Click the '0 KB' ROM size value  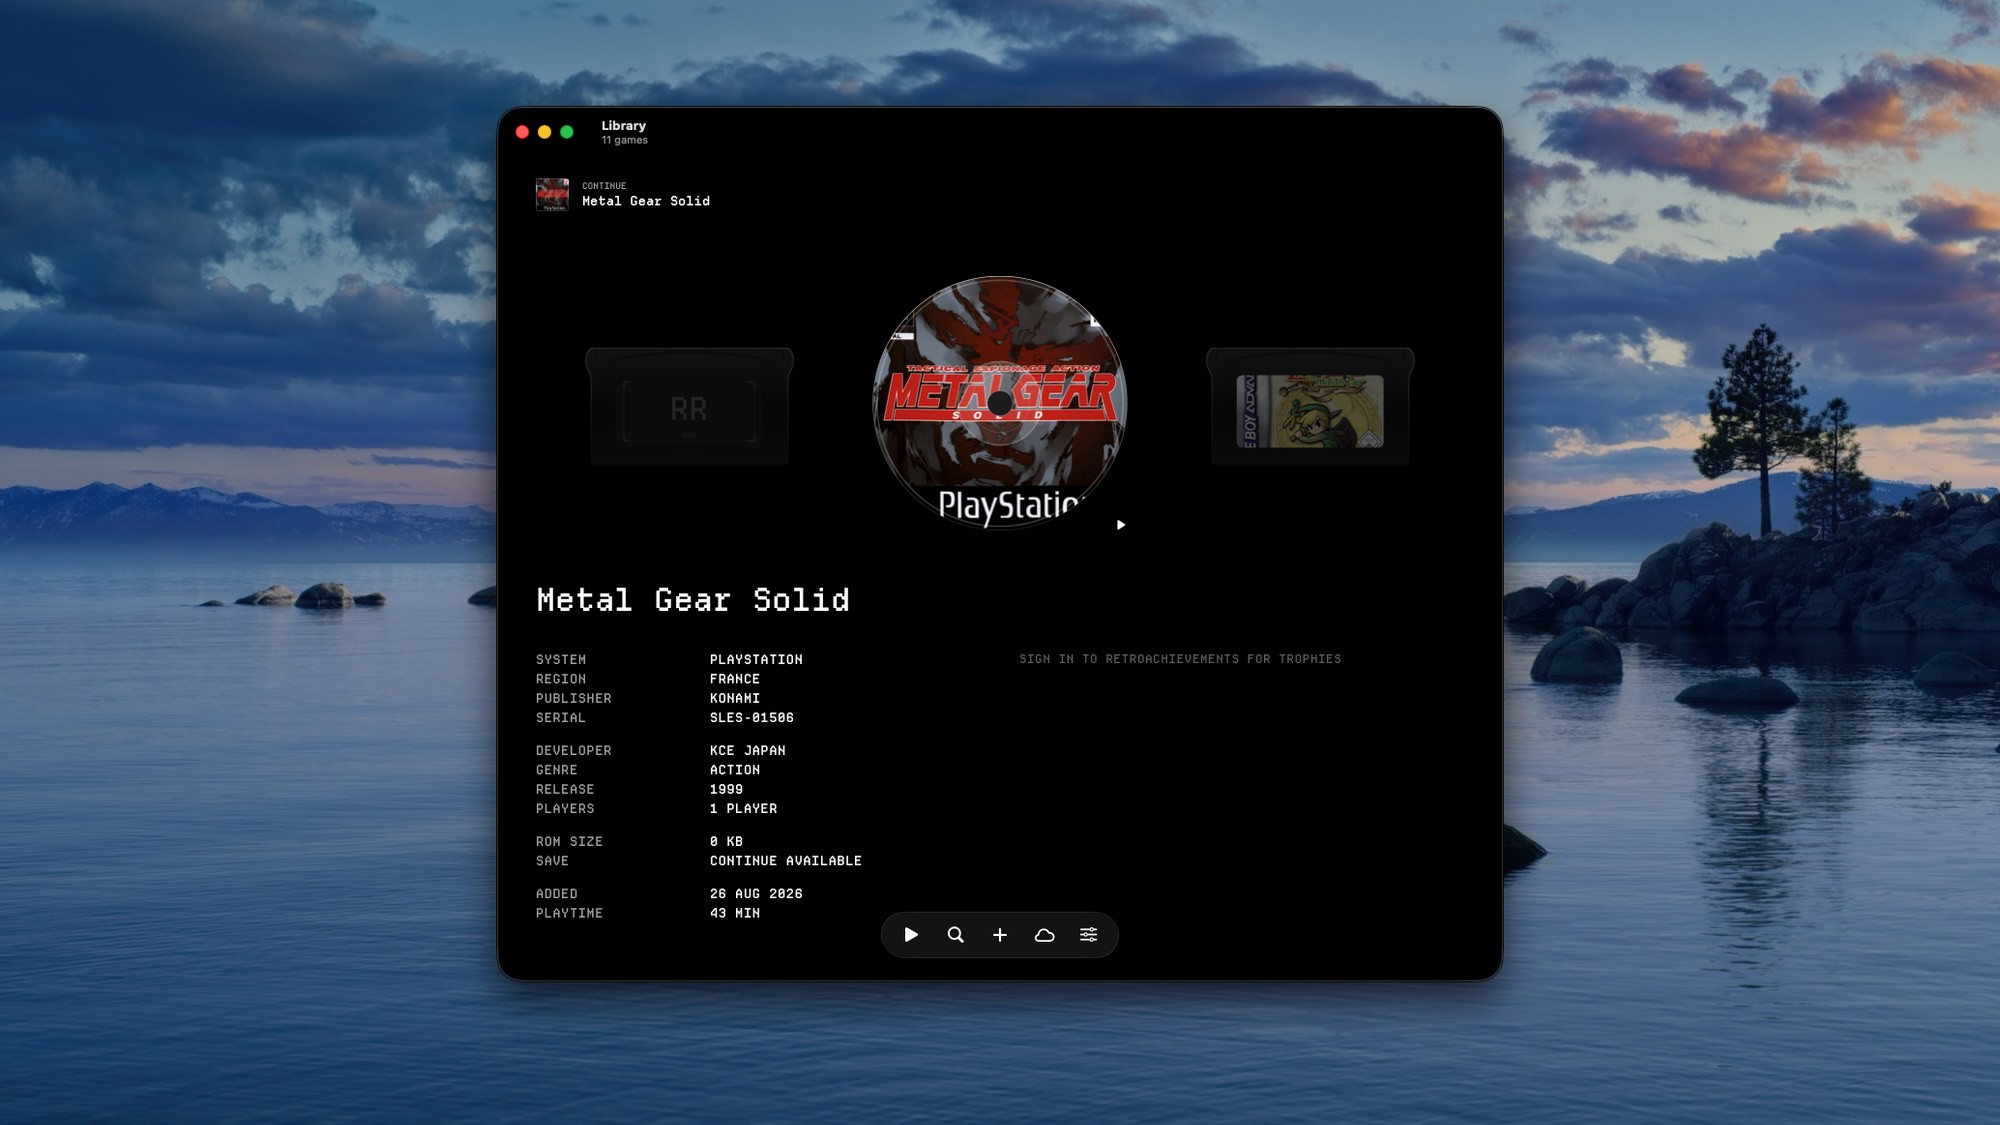[x=727, y=842]
